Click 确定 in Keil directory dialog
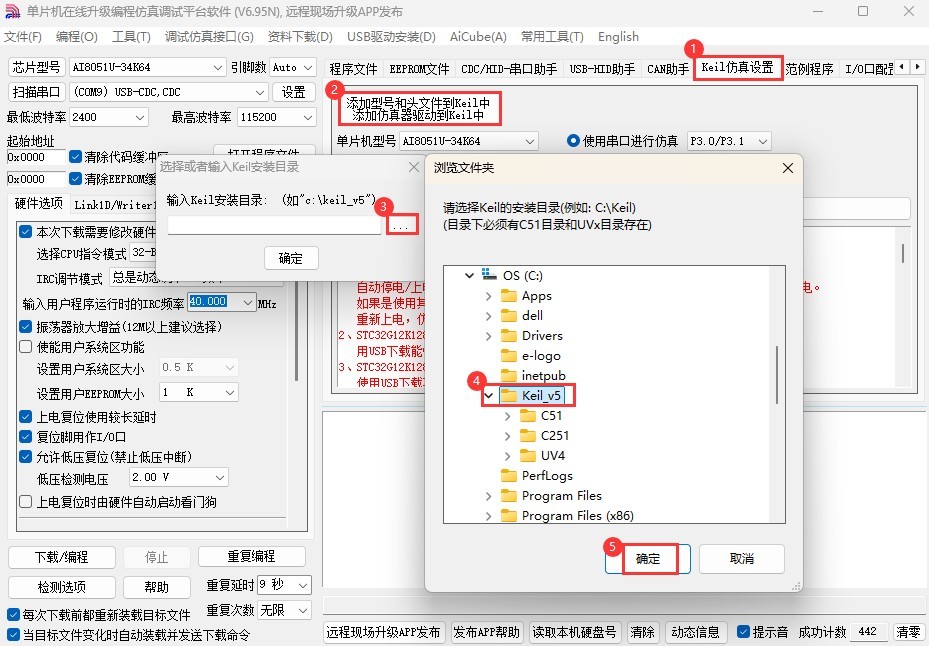The image size is (929, 646). click(x=291, y=258)
